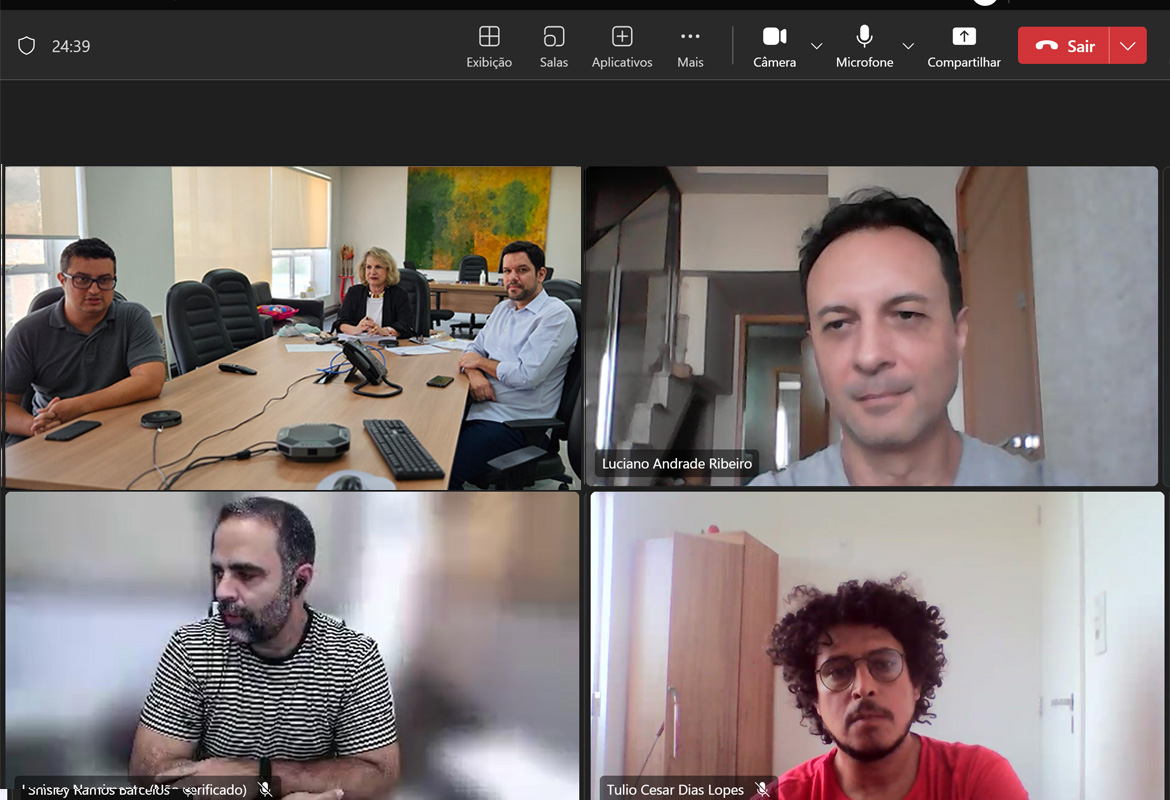This screenshot has width=1170, height=800.
Task: Open the Mais options menu
Action: click(x=690, y=46)
